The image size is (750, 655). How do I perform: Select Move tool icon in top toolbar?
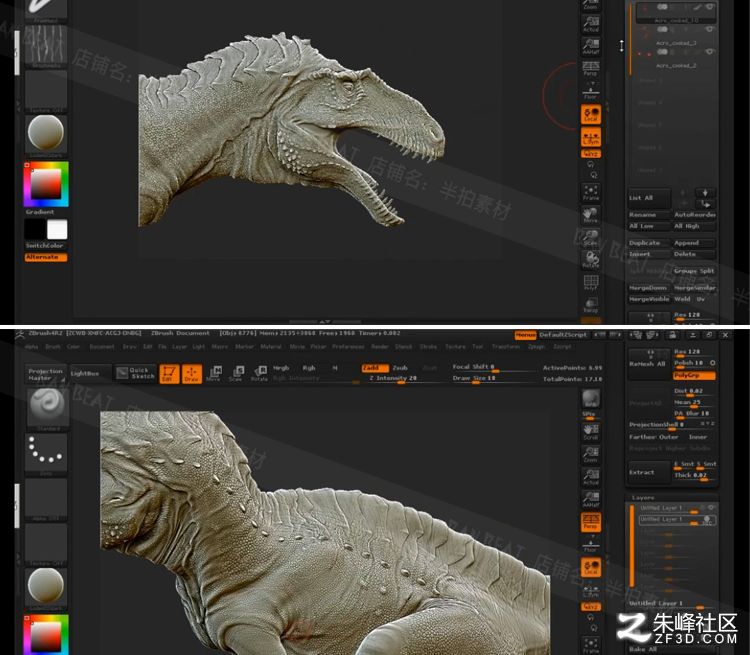pyautogui.click(x=214, y=374)
